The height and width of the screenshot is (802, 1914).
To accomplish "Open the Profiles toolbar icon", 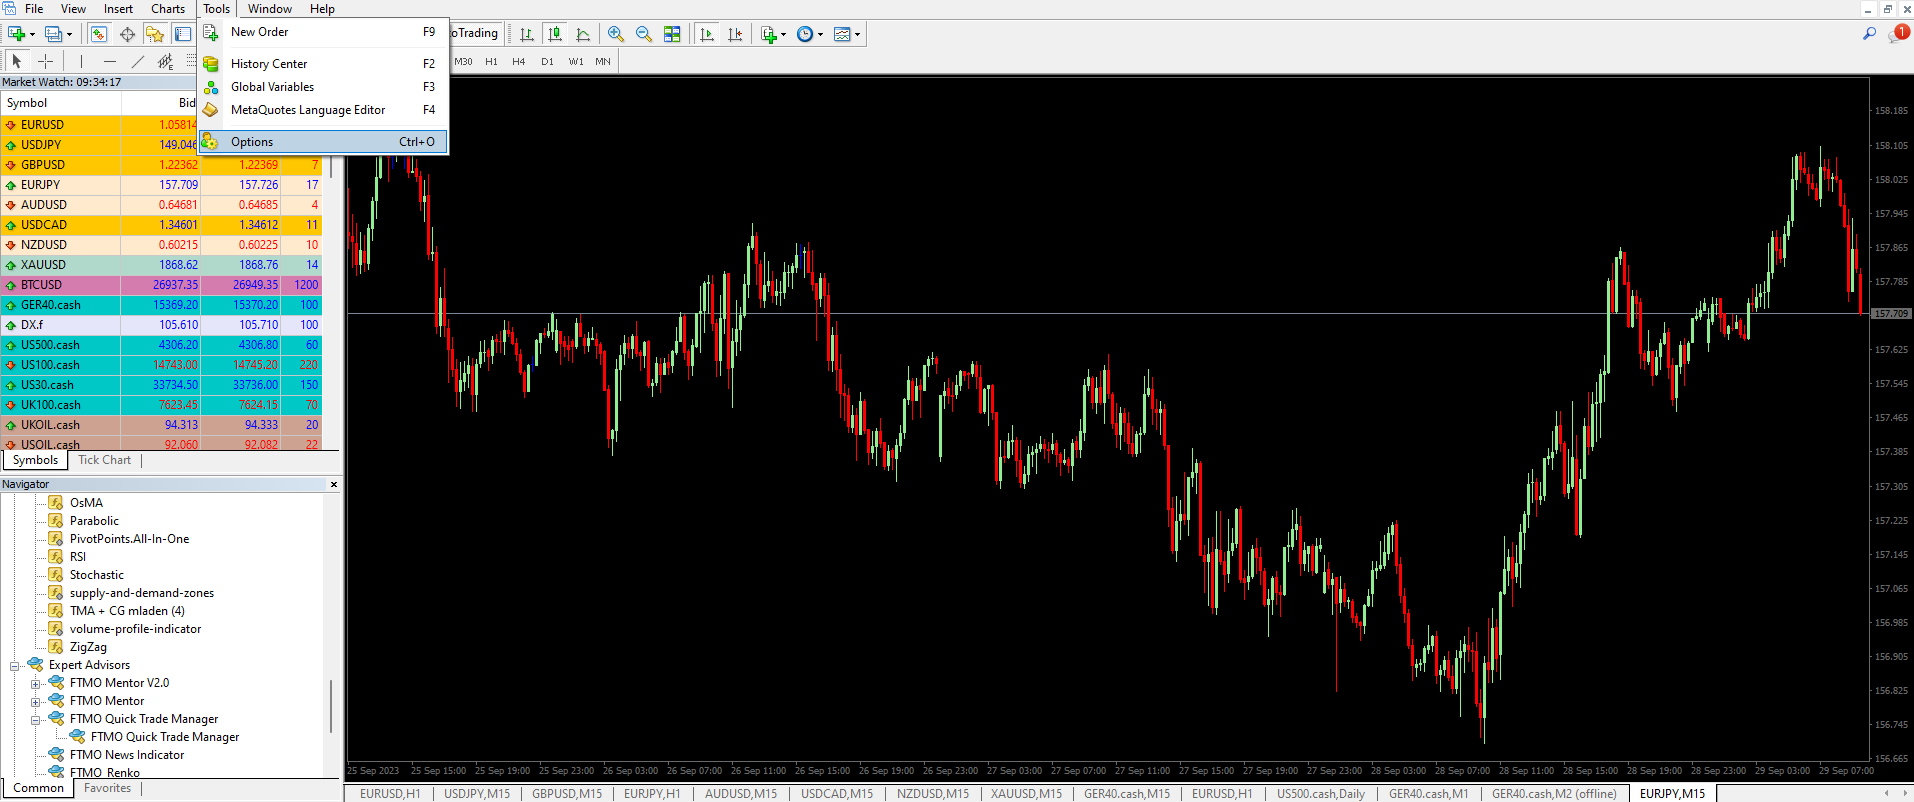I will coord(53,34).
